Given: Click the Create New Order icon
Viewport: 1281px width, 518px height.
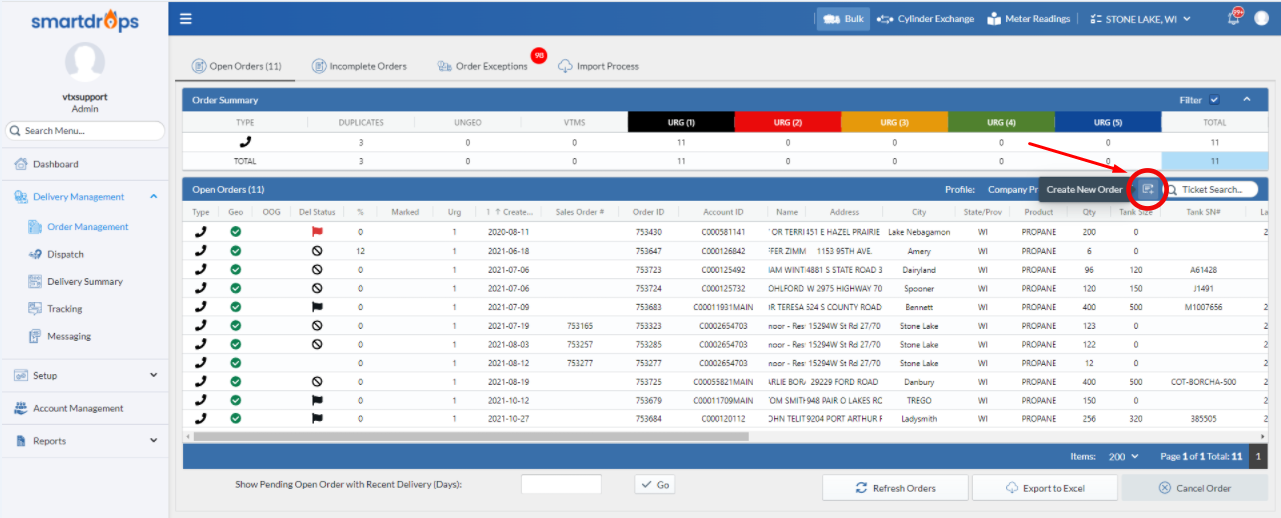Looking at the screenshot, I should [1148, 189].
